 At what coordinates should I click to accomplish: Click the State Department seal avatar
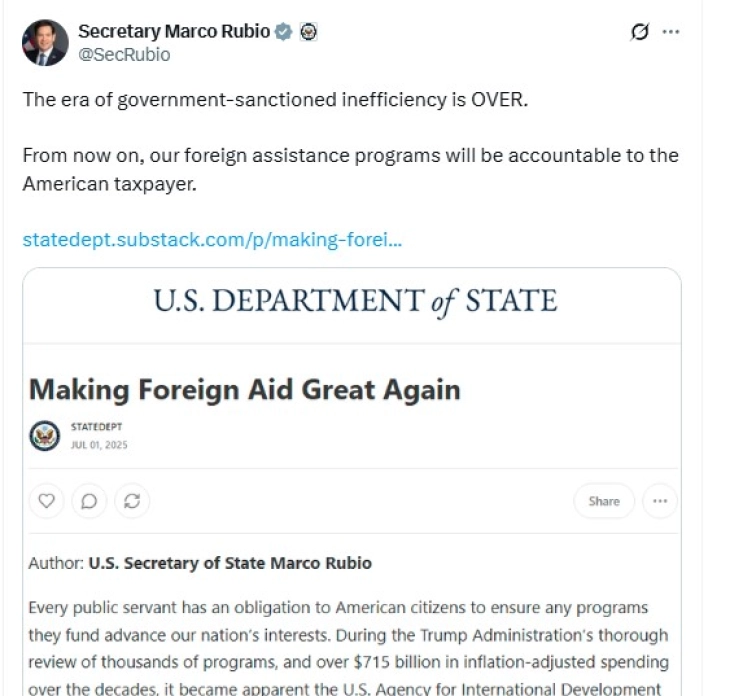(x=45, y=436)
